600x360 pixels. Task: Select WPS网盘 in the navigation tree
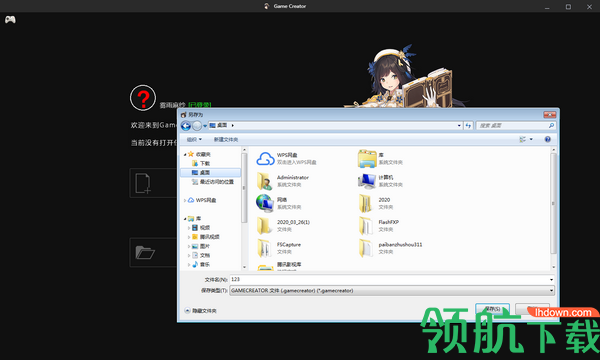pyautogui.click(x=202, y=200)
